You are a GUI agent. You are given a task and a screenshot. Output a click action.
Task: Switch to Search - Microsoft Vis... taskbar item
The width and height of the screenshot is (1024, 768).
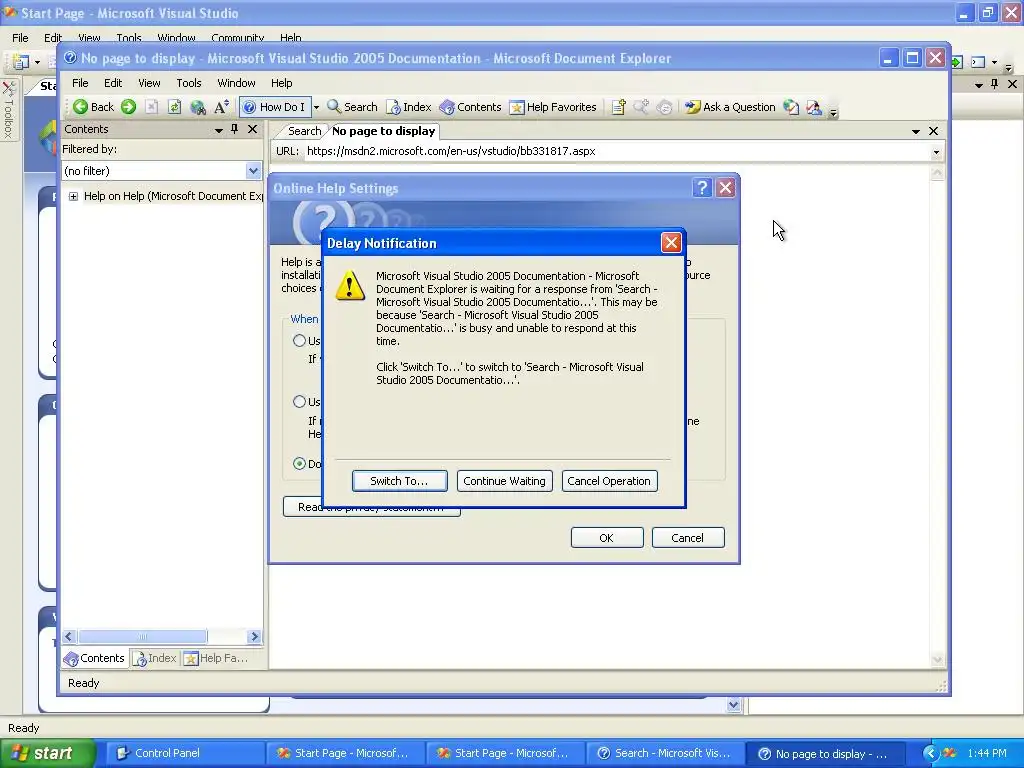[x=664, y=753]
